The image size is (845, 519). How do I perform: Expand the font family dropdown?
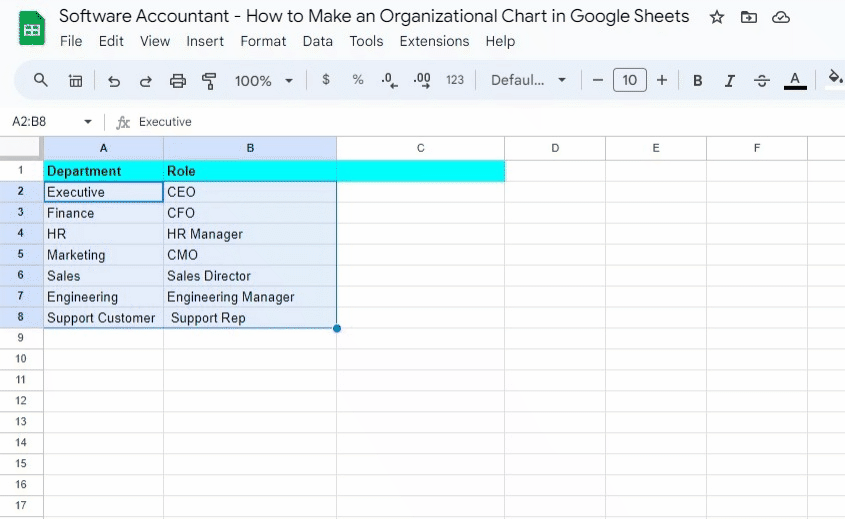pos(529,80)
